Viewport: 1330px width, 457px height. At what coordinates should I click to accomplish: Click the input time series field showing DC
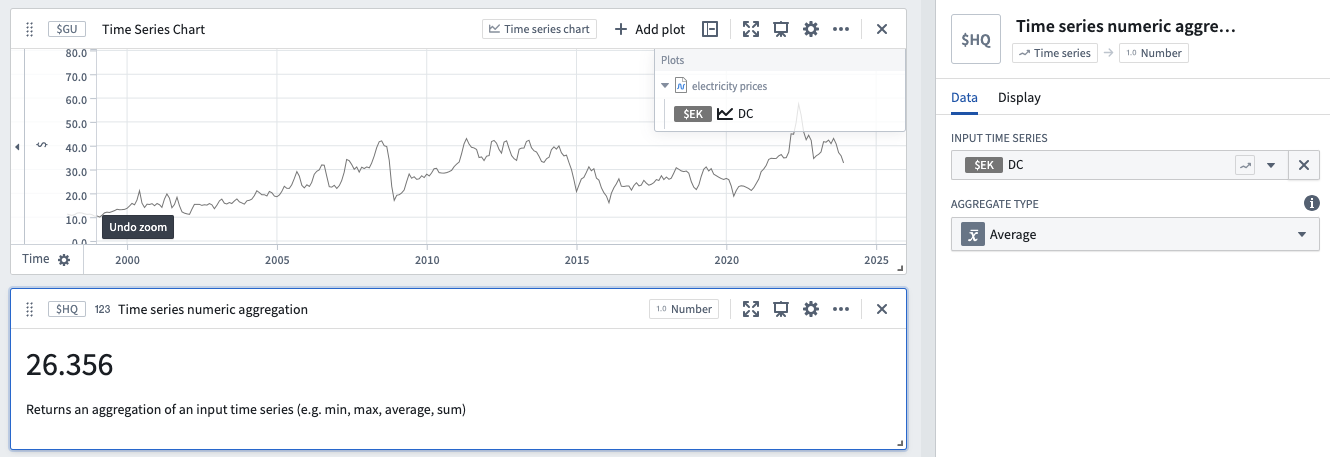pos(1117,165)
